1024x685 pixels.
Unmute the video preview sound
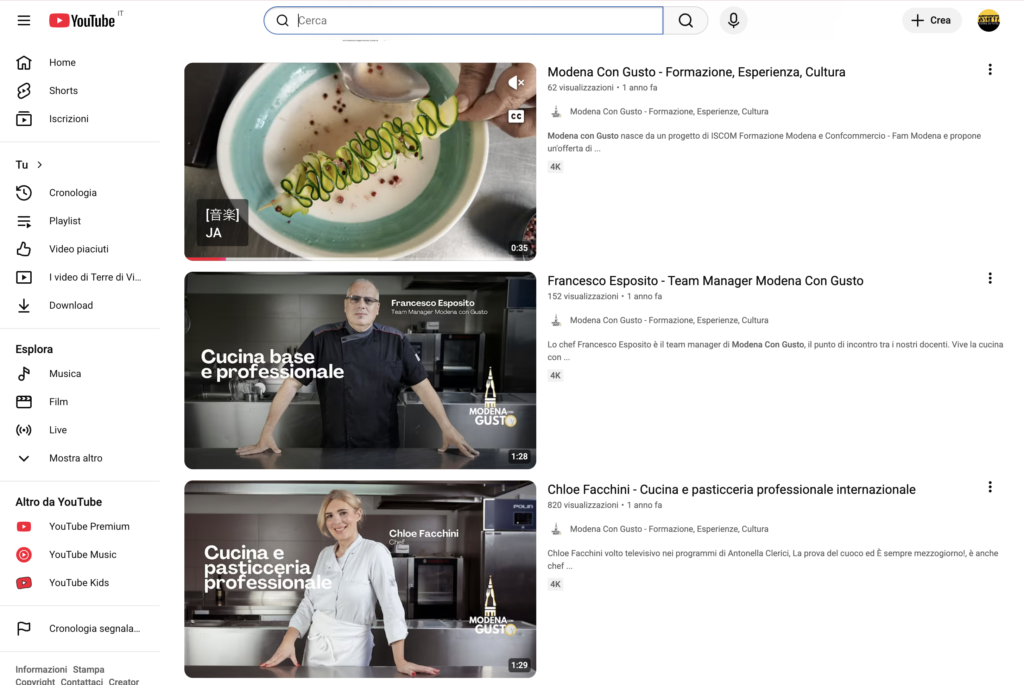pos(516,83)
